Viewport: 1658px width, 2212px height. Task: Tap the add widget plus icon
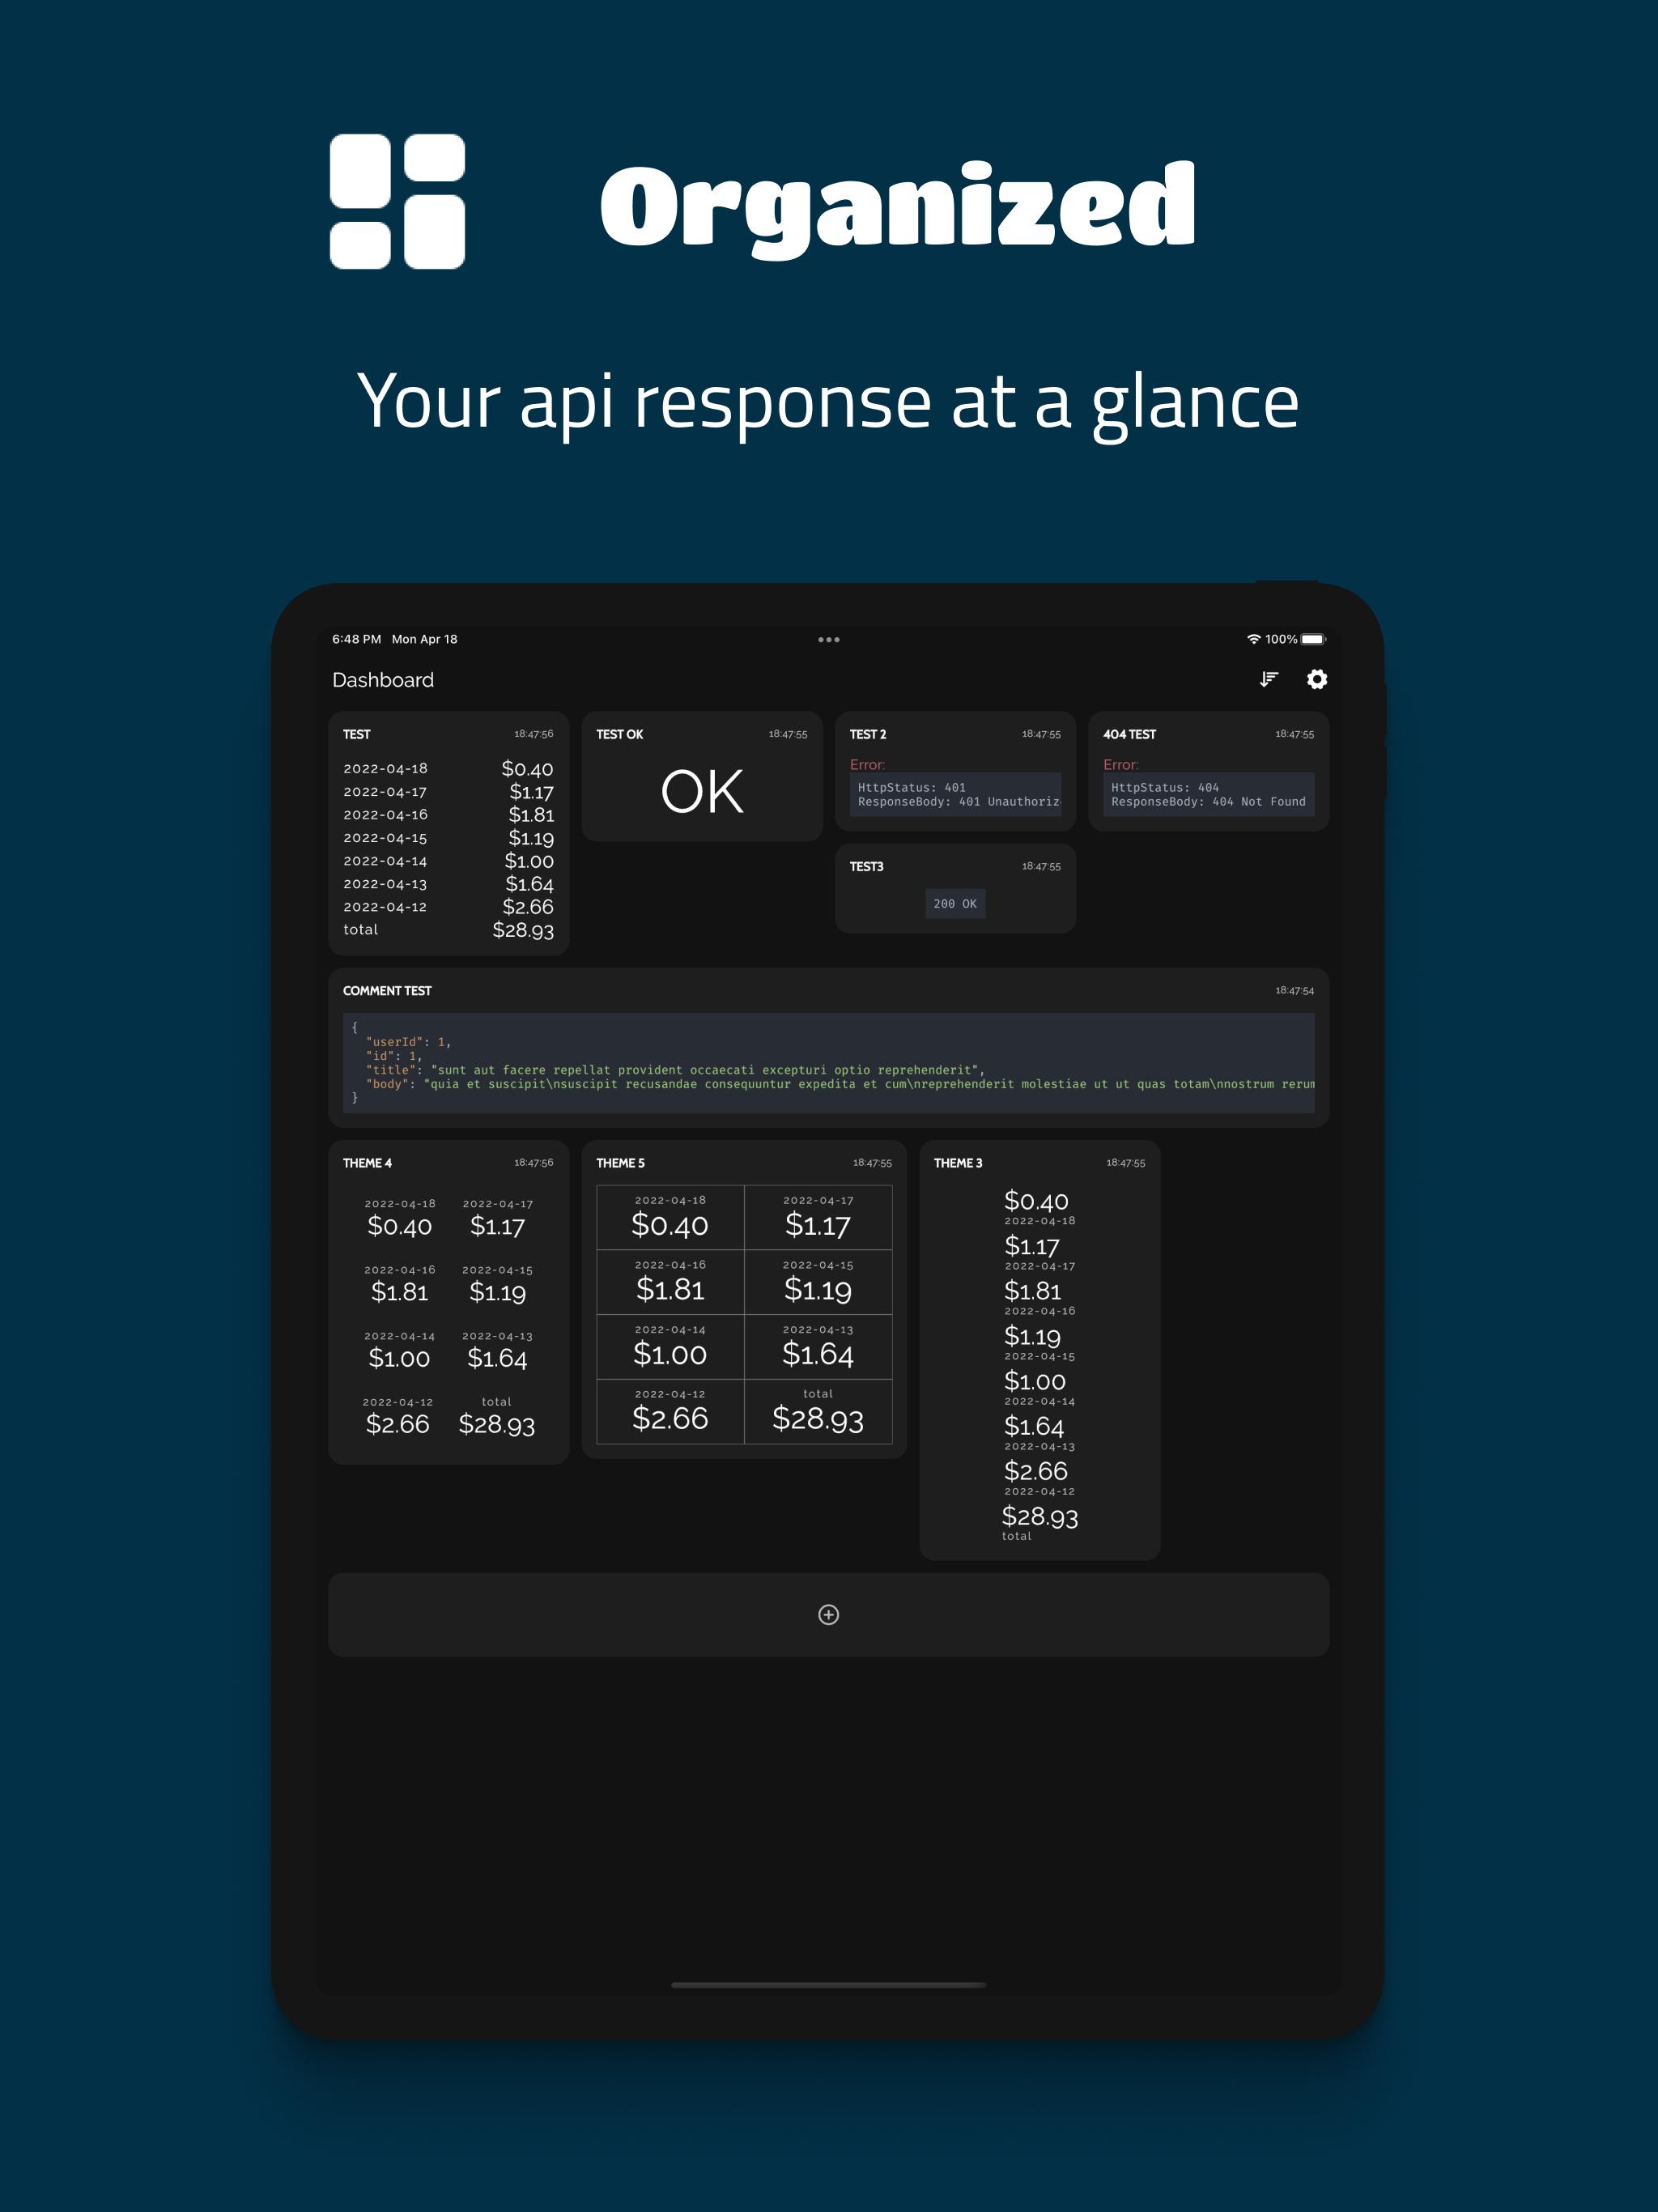[x=828, y=1614]
